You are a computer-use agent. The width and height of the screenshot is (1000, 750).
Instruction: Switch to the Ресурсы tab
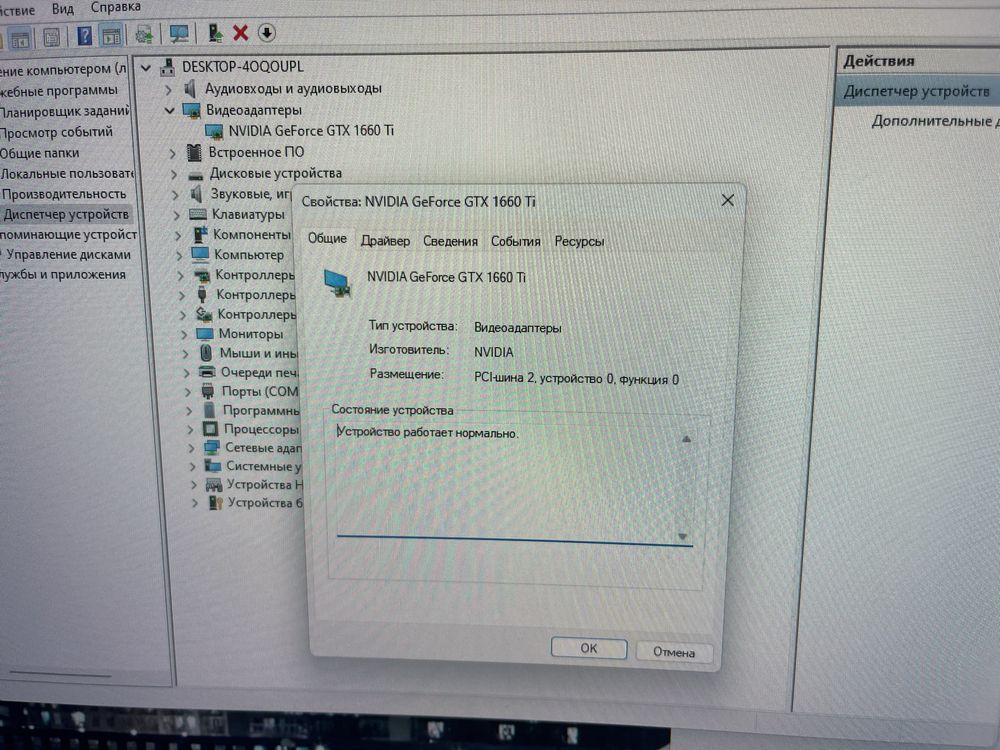point(579,242)
